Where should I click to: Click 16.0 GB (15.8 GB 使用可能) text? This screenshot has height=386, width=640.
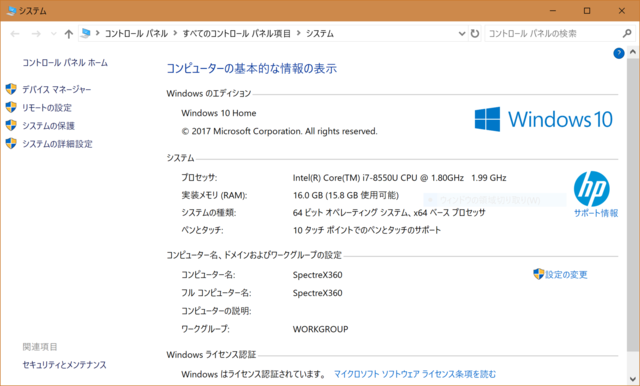tap(346, 195)
